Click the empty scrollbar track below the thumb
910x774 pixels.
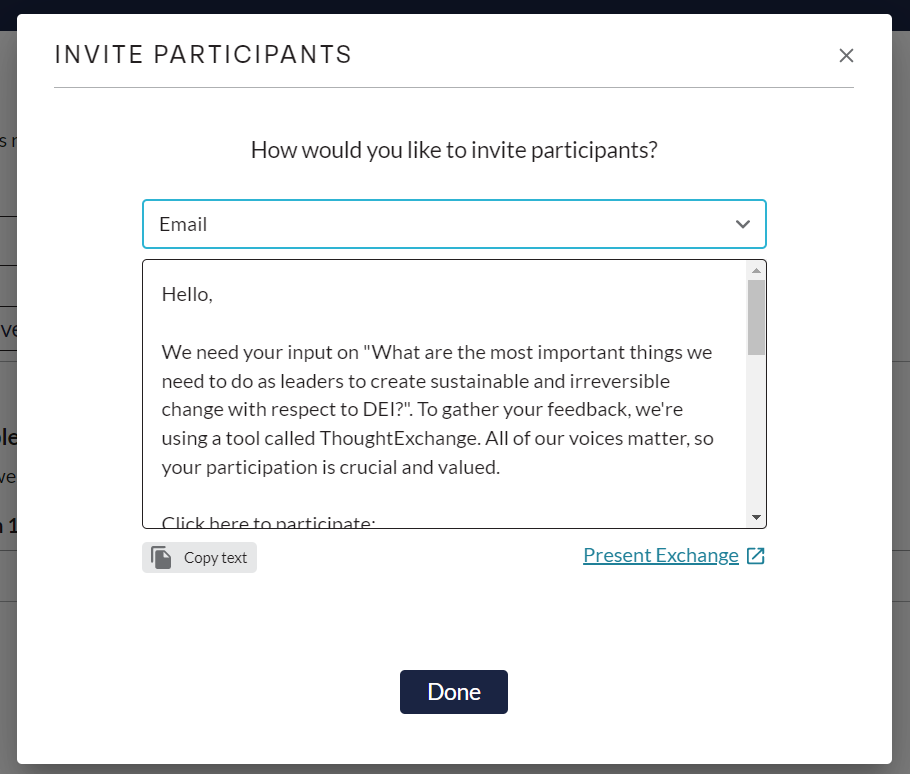(x=756, y=432)
